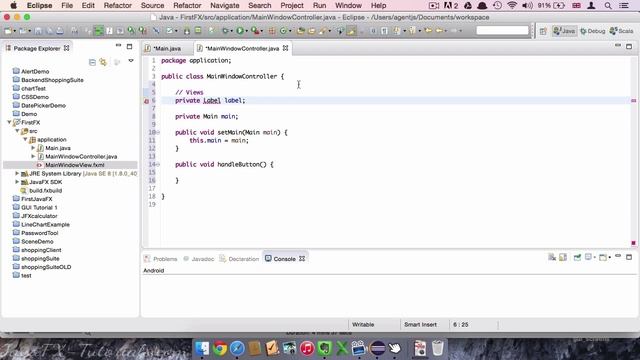Click the Open Perspective icon
Viewport: 640px width, 360px height.
click(x=543, y=31)
